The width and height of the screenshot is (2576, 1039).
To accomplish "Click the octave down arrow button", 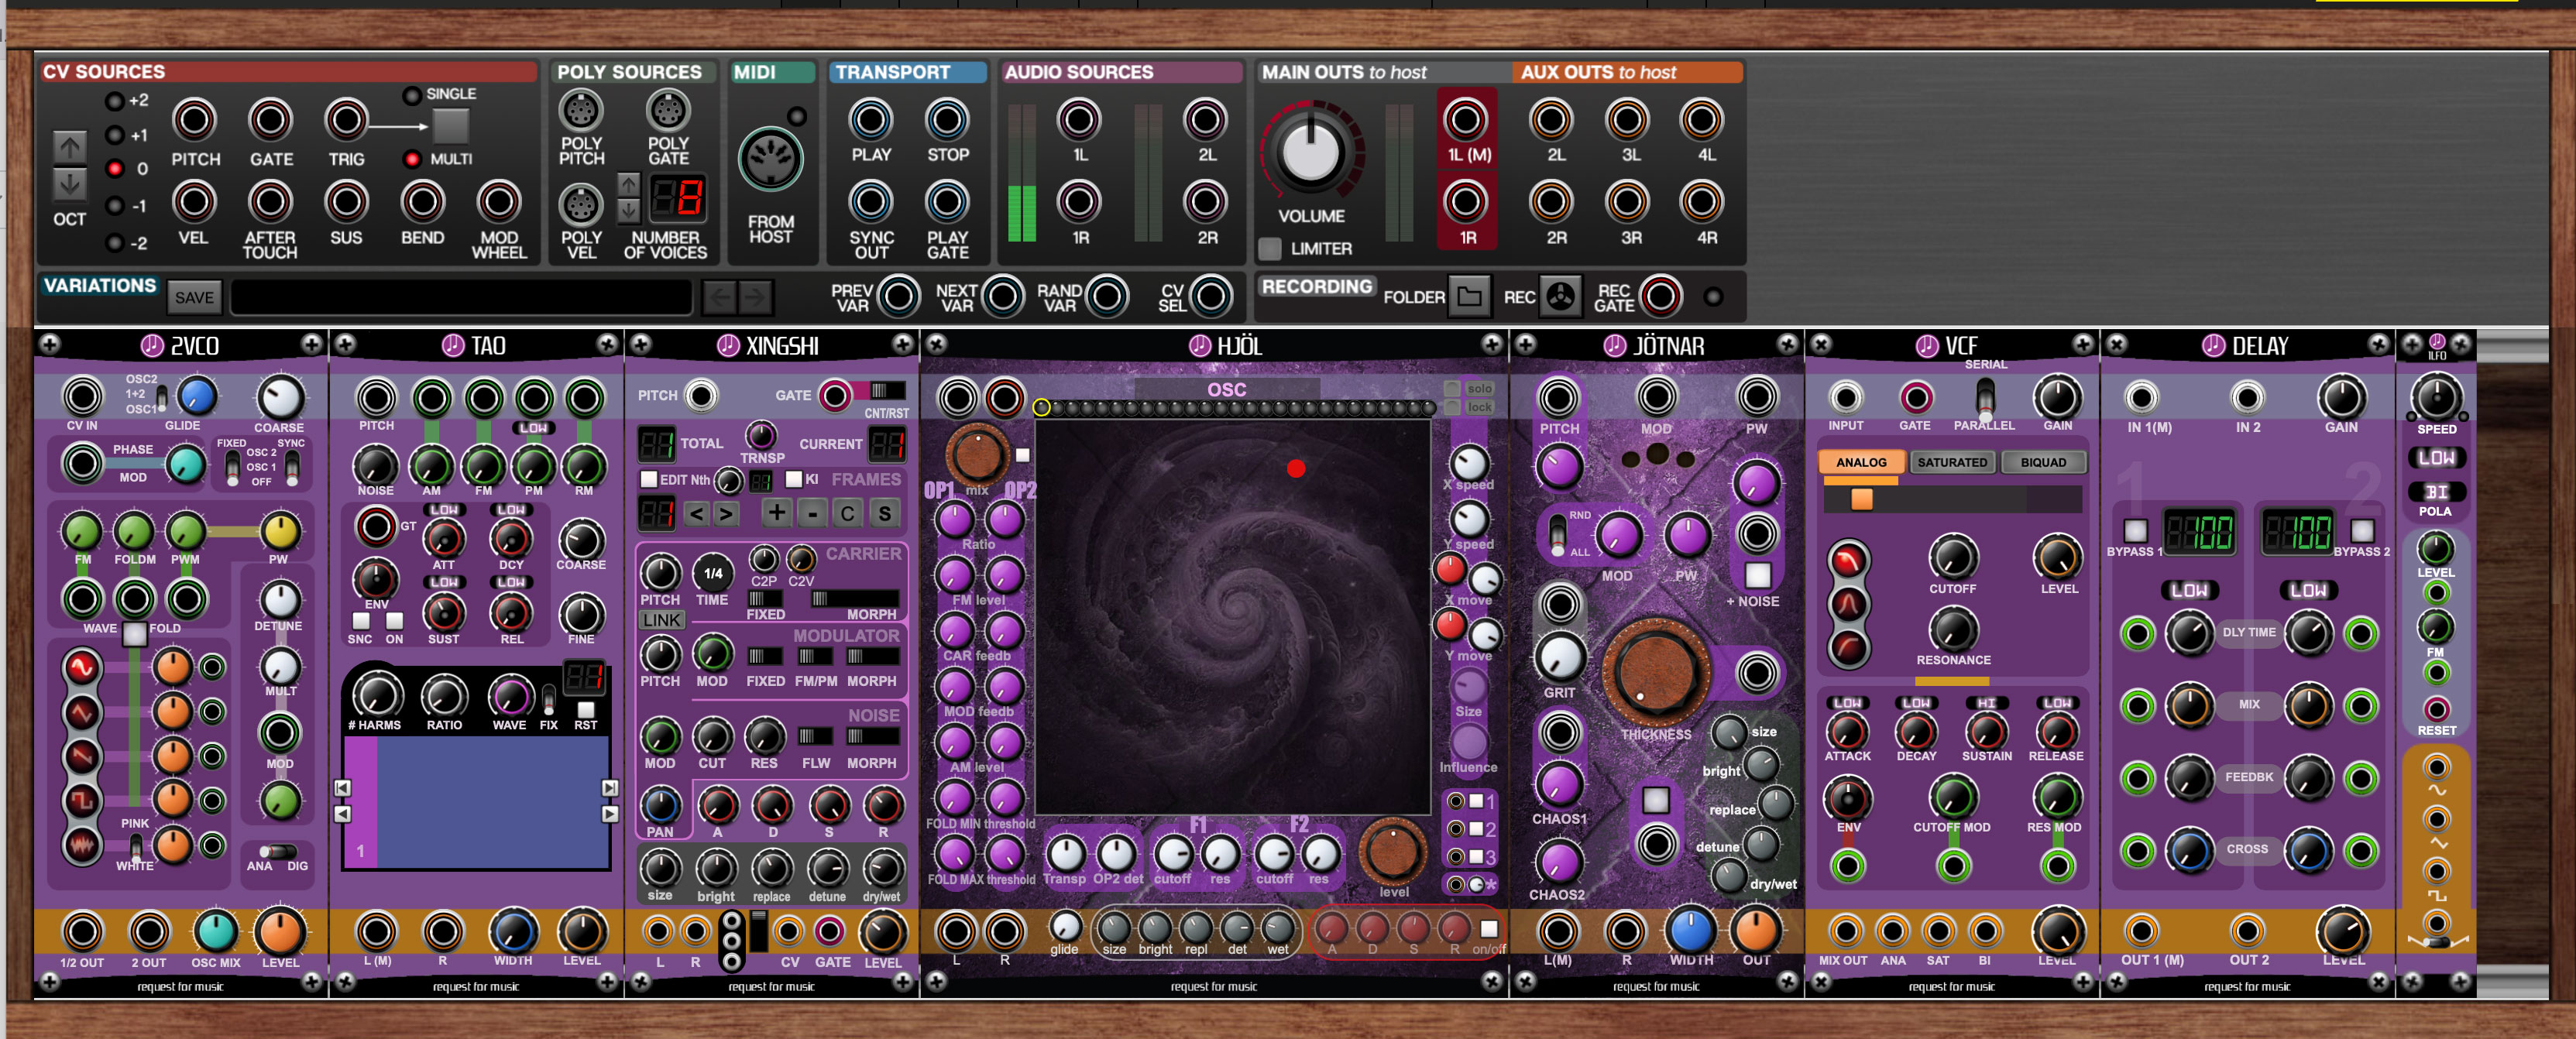I will tap(69, 184).
